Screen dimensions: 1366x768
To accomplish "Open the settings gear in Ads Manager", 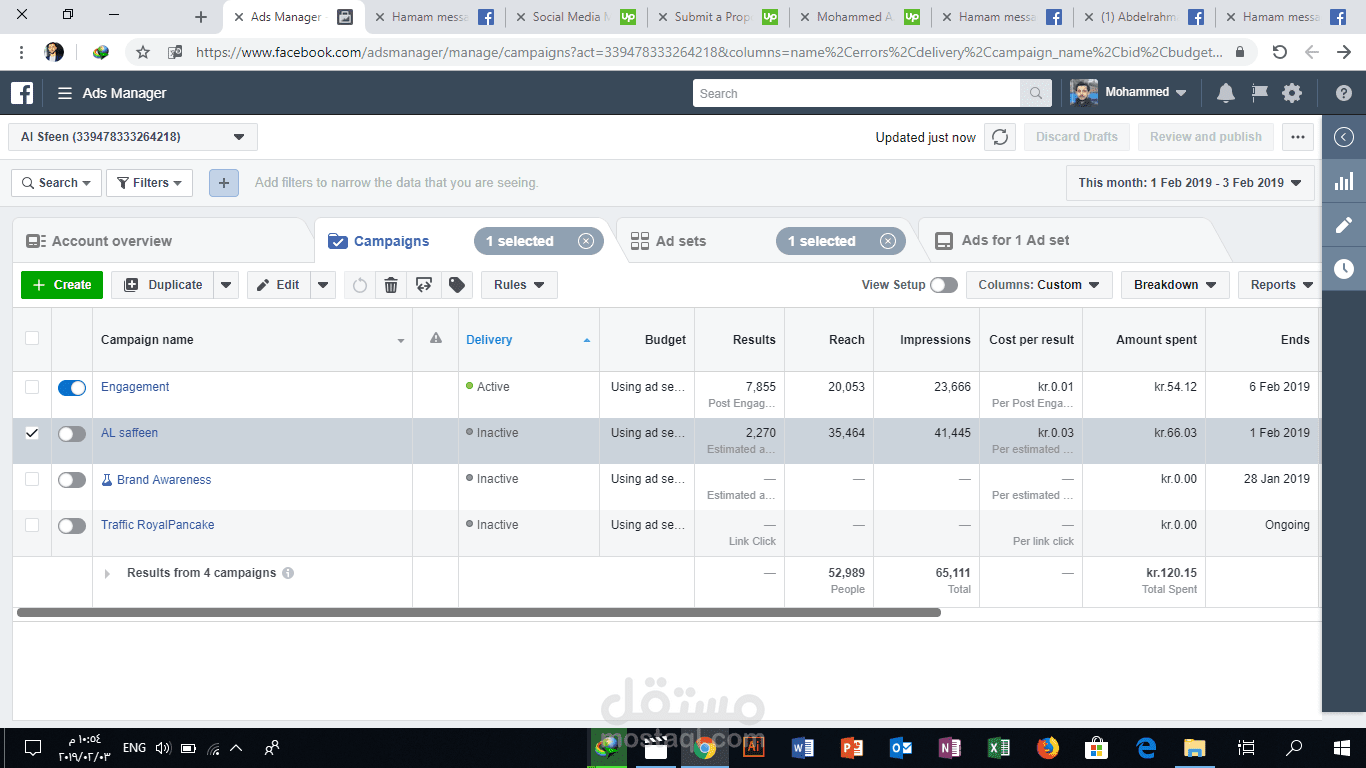I will tap(1292, 93).
